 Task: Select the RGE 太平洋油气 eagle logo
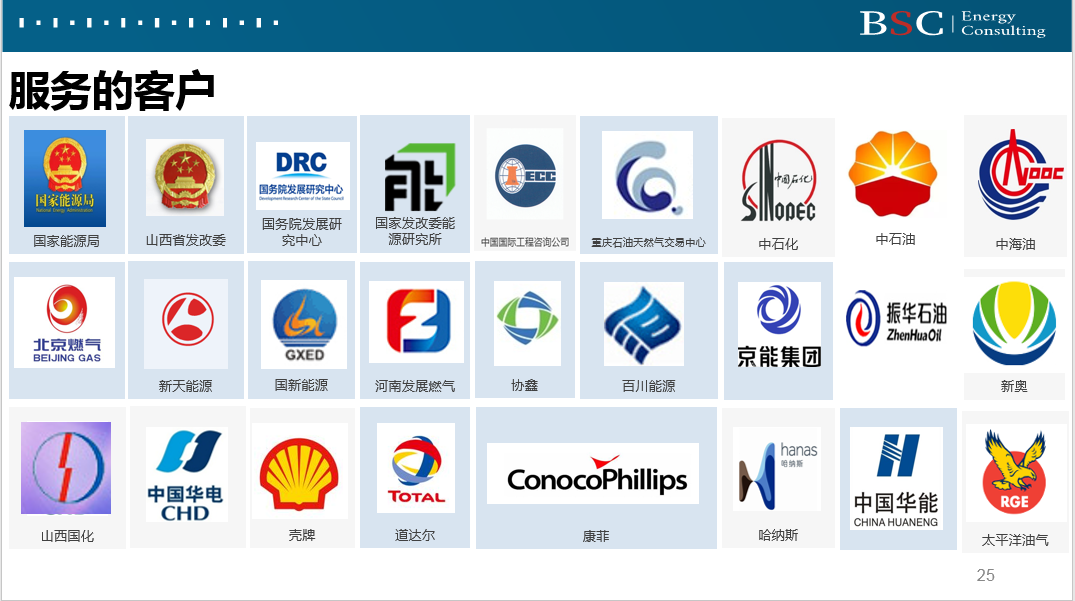click(x=1015, y=473)
